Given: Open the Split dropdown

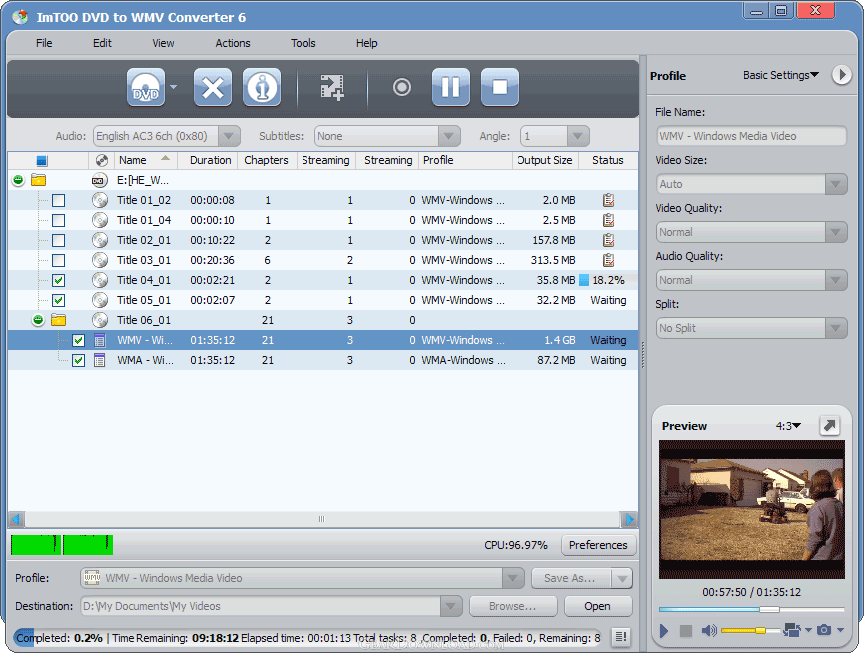Looking at the screenshot, I should coord(836,328).
